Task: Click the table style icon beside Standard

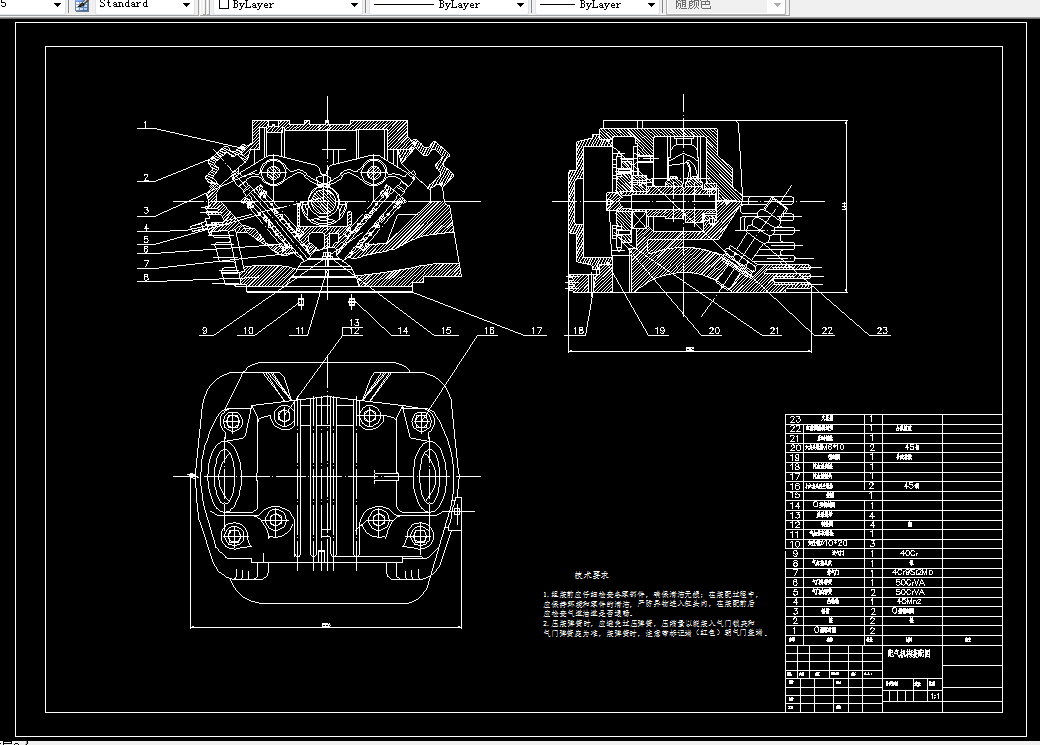Action: coord(82,5)
